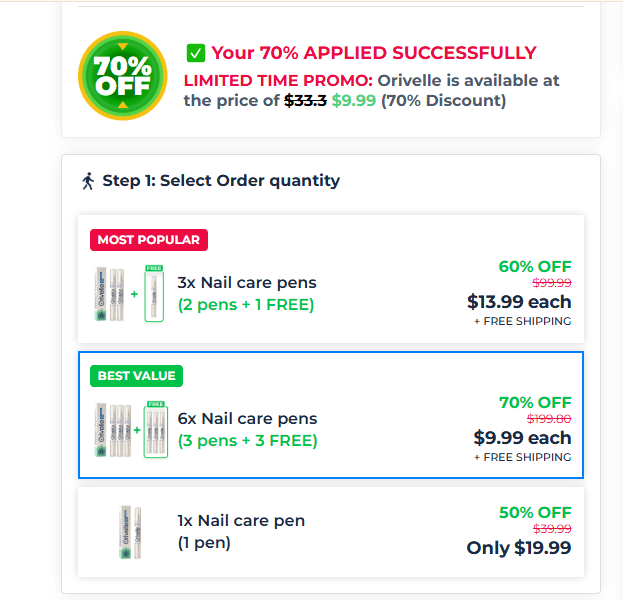Click the green checkmark icon
Viewport: 623px width, 600px height.
(196, 54)
